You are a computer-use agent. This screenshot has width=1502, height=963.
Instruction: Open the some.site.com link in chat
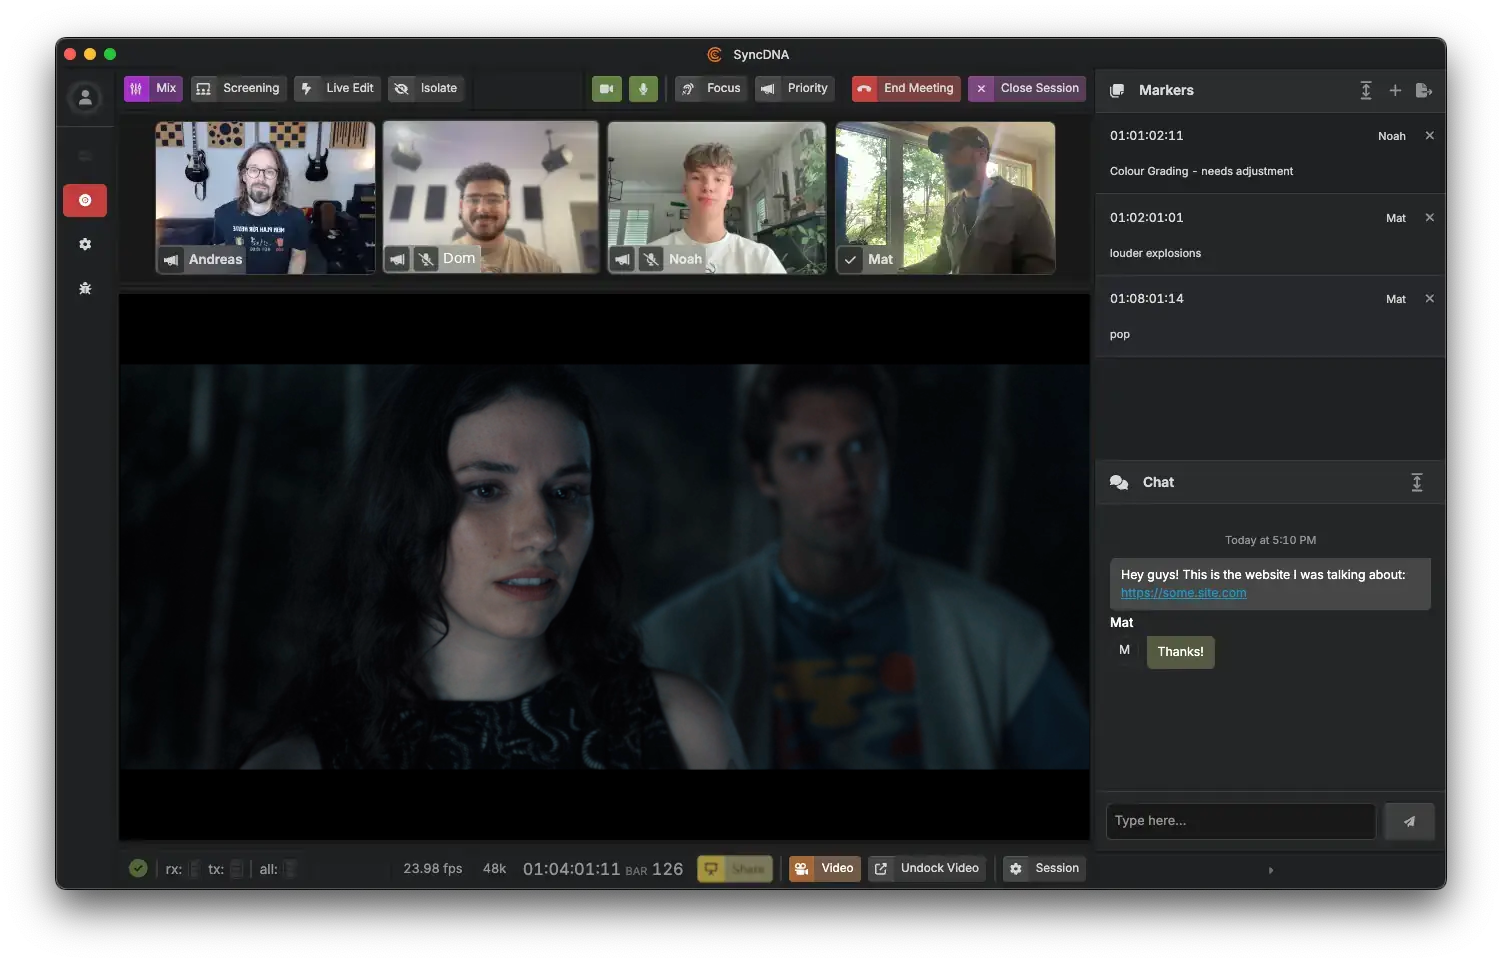point(1183,593)
